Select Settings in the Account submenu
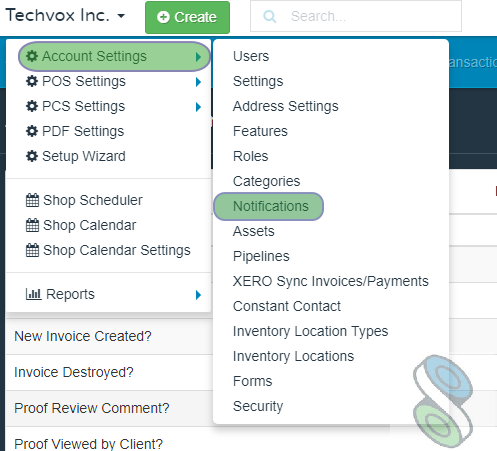The image size is (497, 451). click(x=258, y=81)
